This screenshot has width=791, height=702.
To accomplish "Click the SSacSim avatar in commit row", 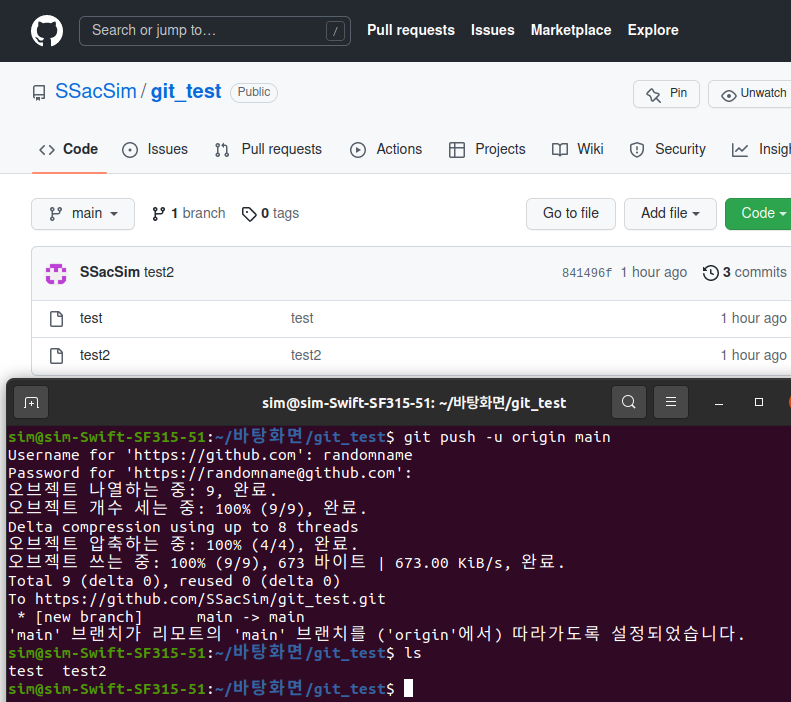I will [56, 273].
